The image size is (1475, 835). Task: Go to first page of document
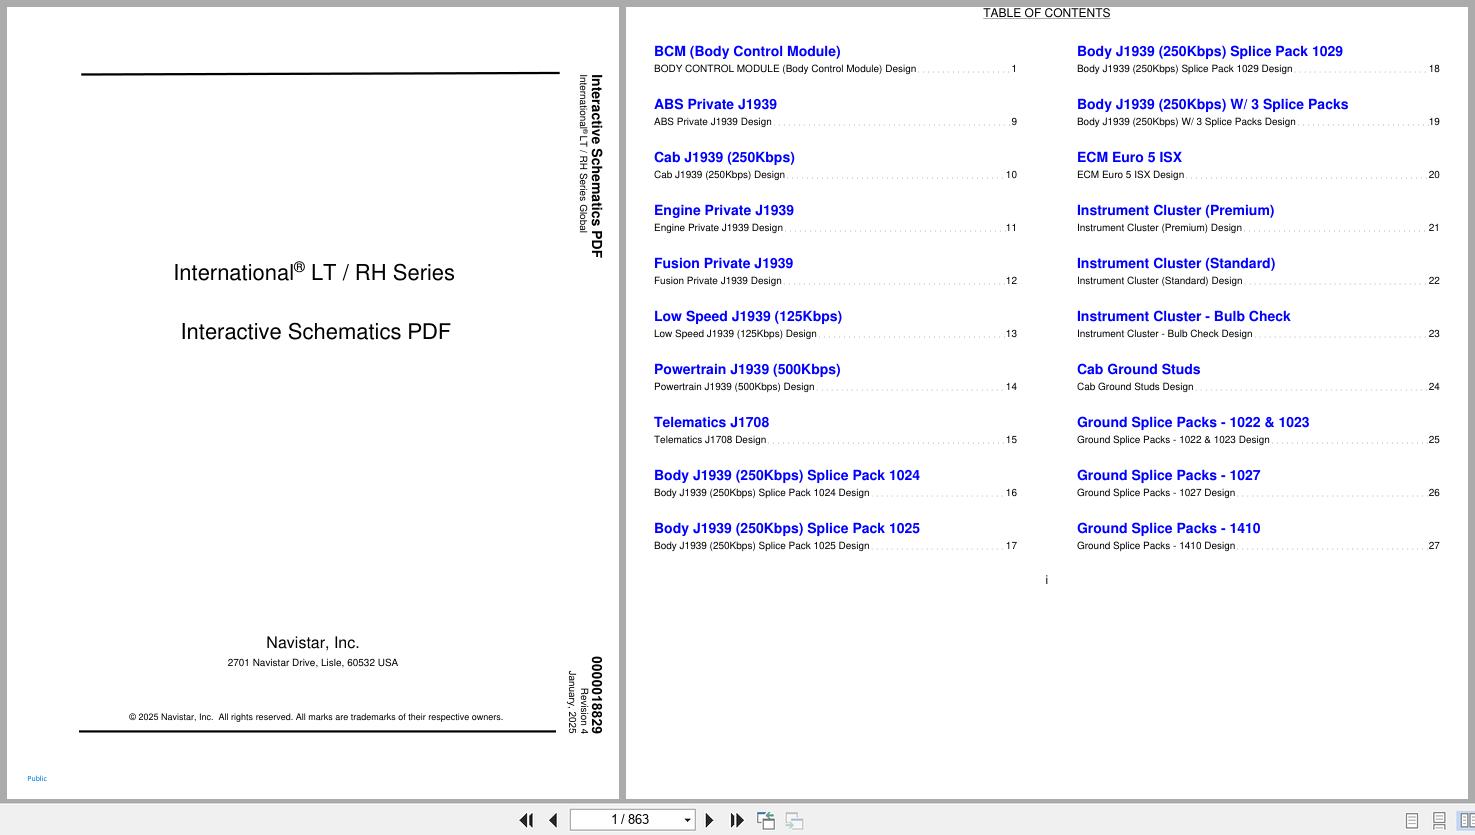click(x=526, y=820)
